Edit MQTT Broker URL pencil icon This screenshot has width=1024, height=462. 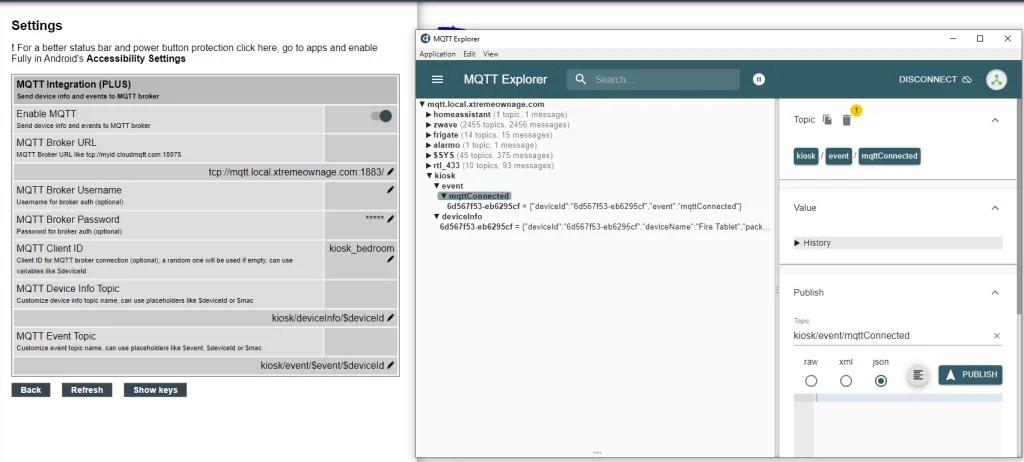pyautogui.click(x=391, y=171)
